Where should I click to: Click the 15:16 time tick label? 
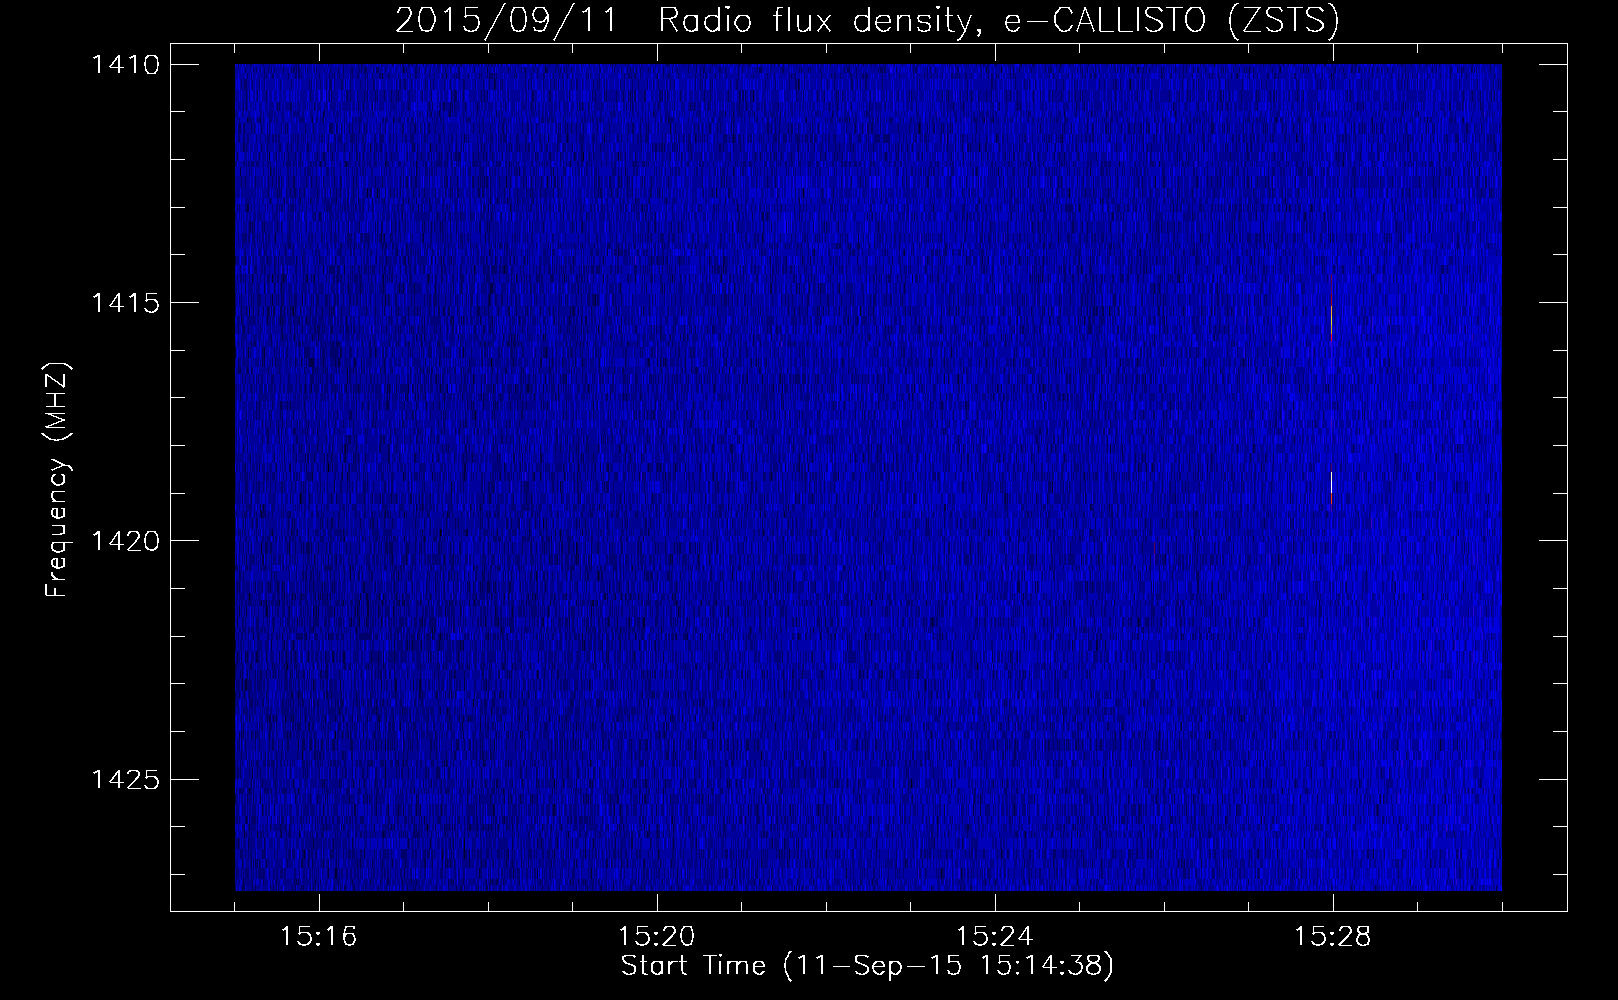point(319,937)
